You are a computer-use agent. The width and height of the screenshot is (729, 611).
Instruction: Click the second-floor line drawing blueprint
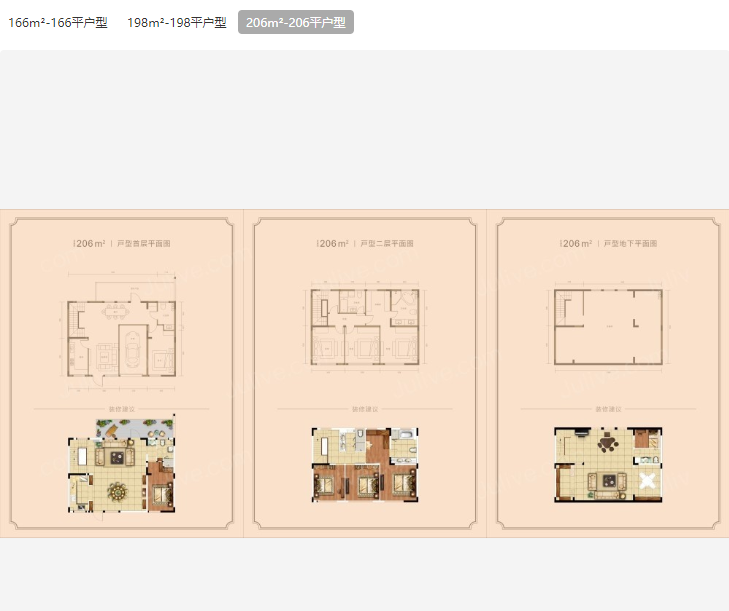[364, 326]
